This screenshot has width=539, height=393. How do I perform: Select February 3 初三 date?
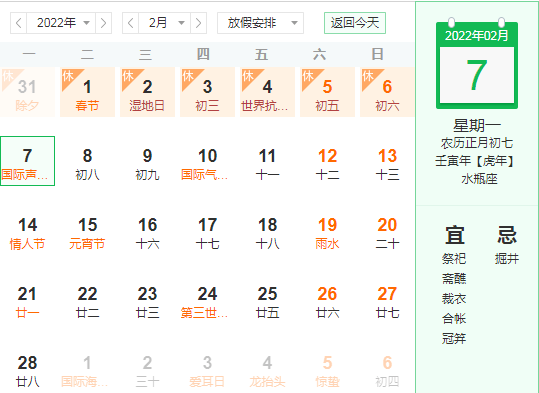click(207, 92)
